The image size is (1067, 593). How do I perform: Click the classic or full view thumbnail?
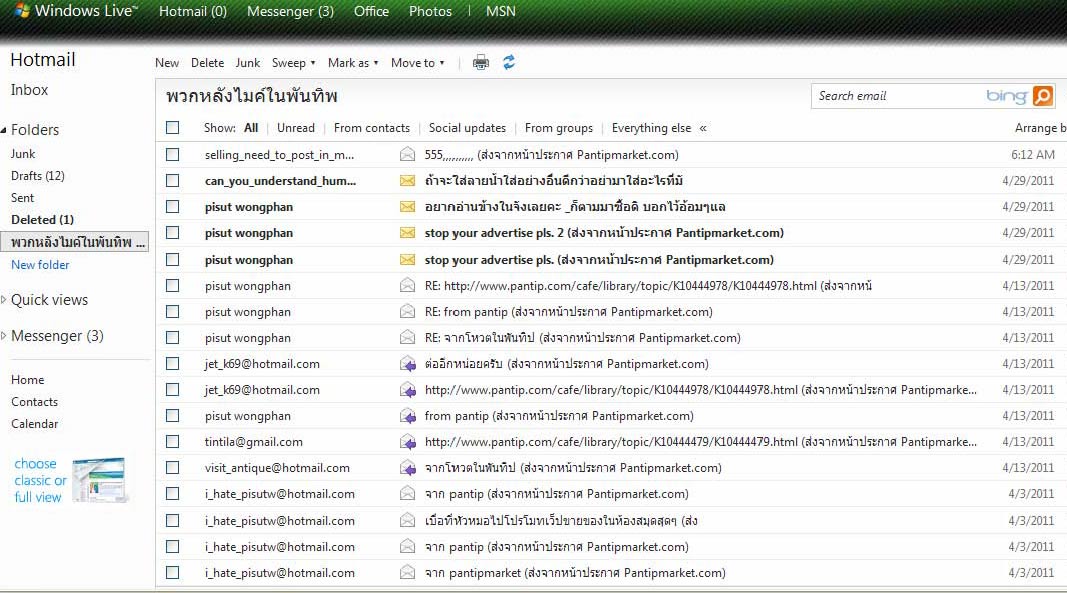pyautogui.click(x=99, y=480)
